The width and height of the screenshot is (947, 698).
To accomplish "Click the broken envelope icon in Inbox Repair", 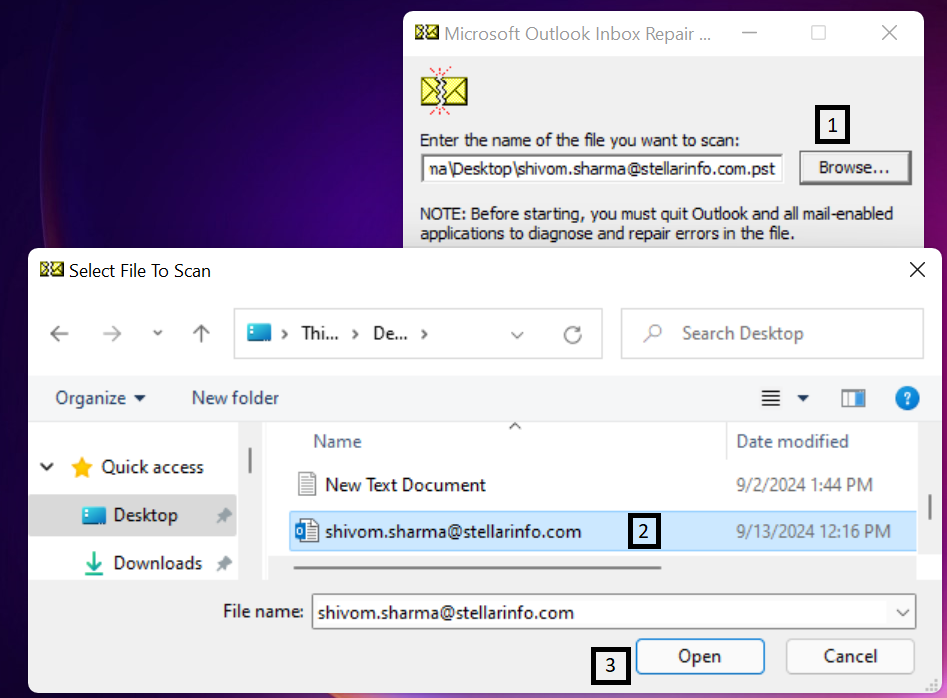I will (444, 91).
